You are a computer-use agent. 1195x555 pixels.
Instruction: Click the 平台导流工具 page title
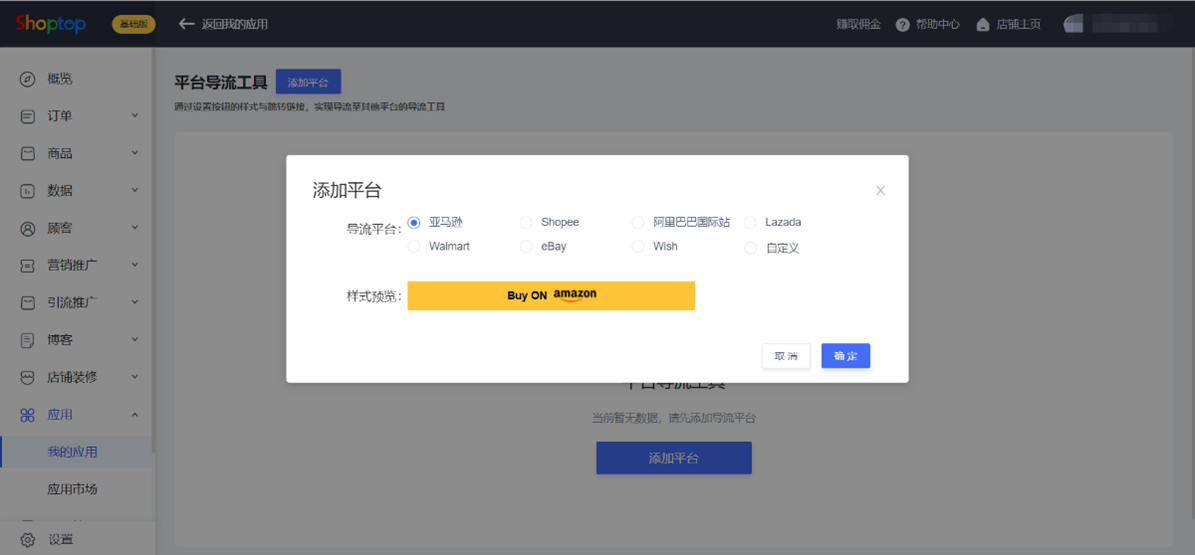click(220, 82)
